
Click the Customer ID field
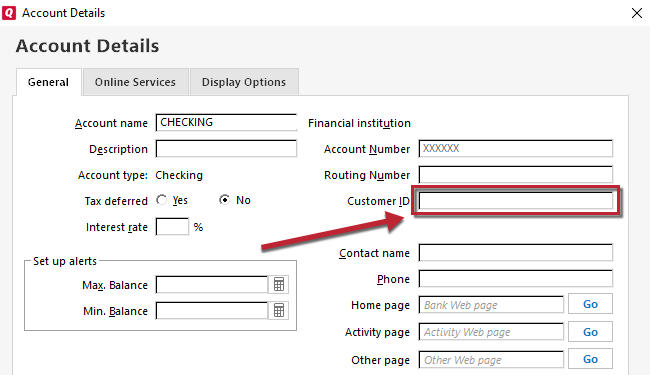516,201
